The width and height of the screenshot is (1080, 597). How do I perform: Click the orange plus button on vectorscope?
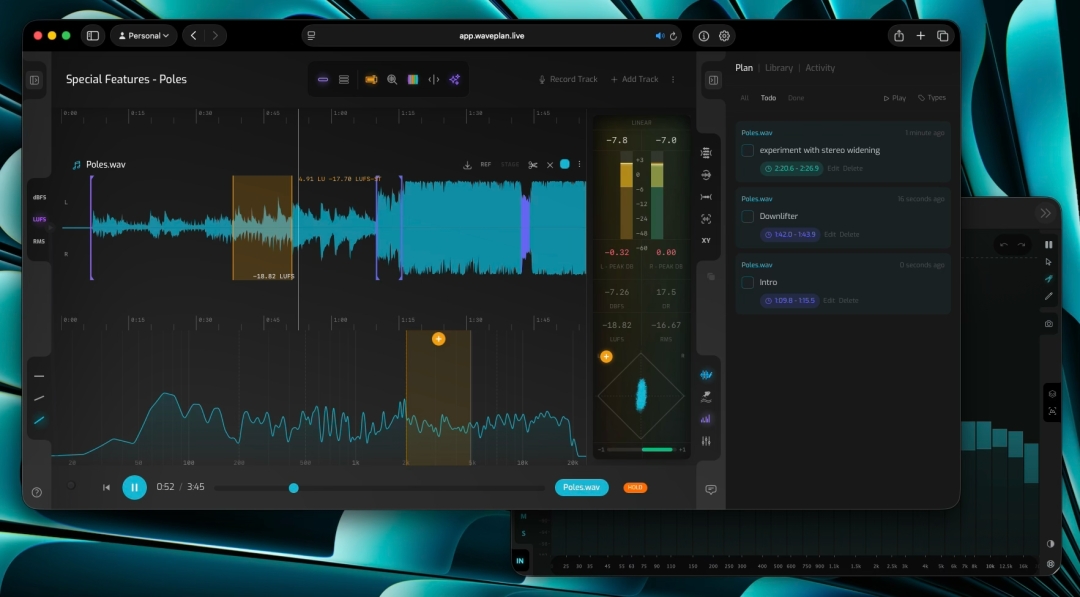(606, 357)
